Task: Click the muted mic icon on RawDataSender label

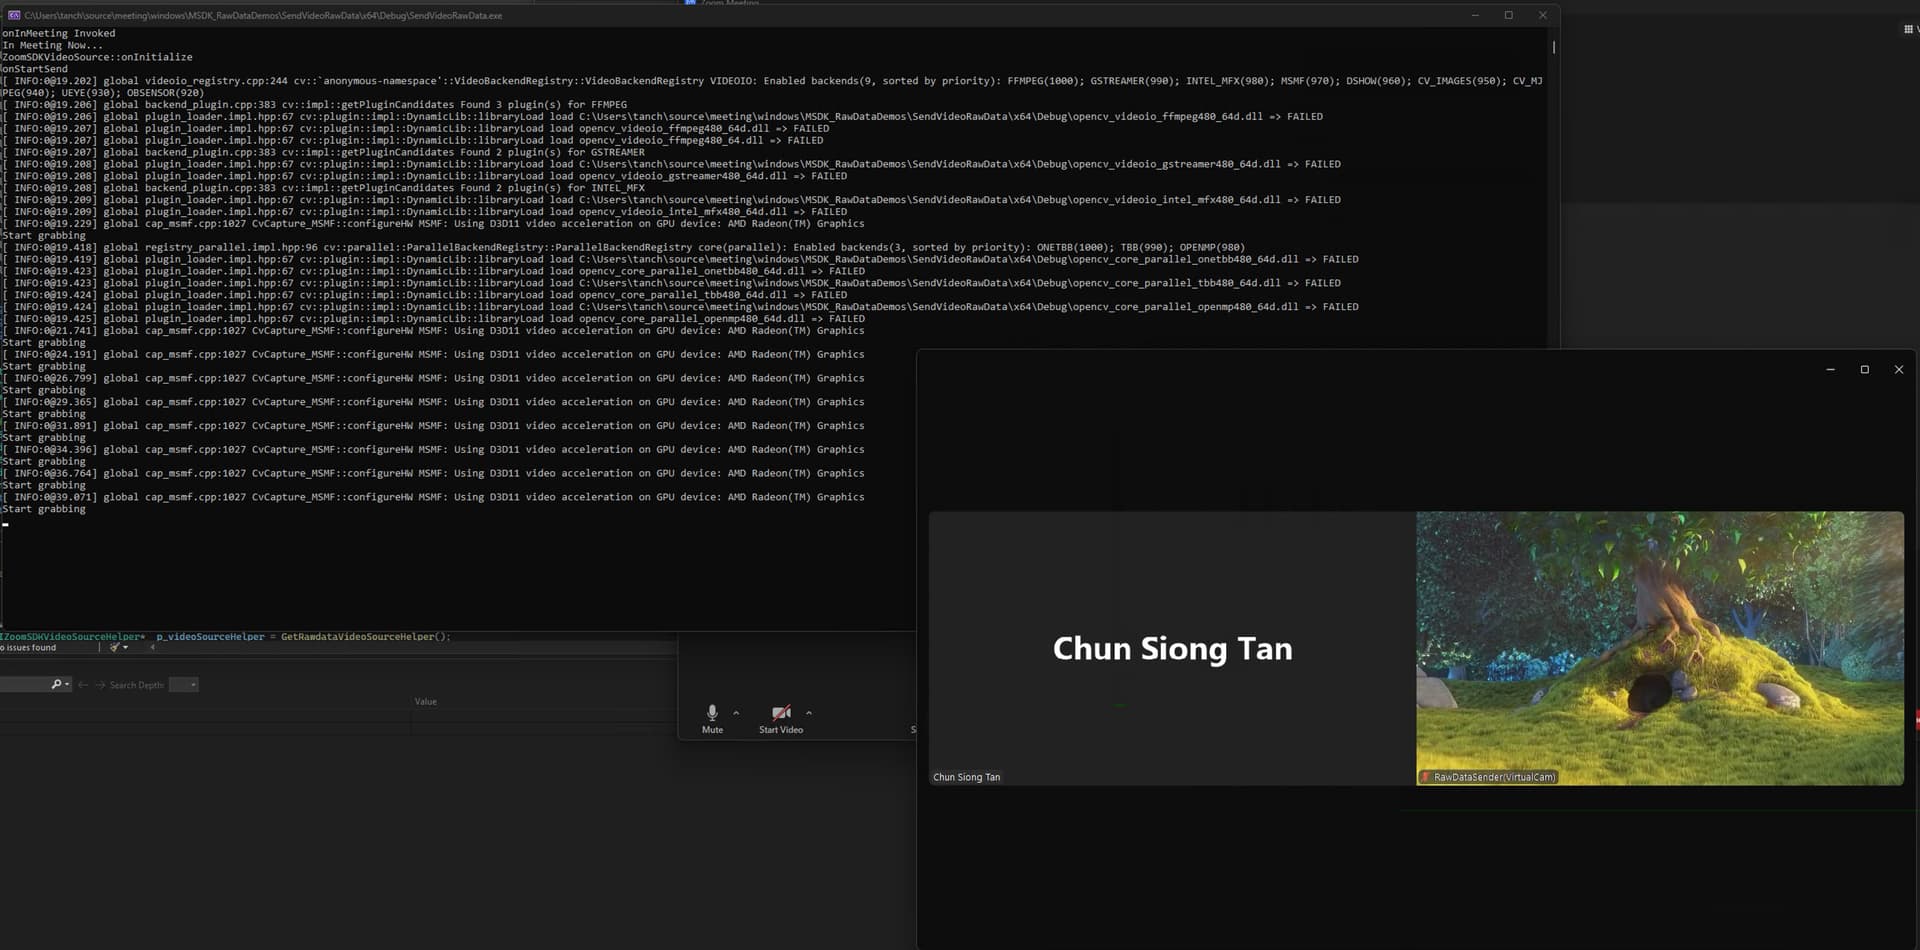Action: coord(1425,777)
